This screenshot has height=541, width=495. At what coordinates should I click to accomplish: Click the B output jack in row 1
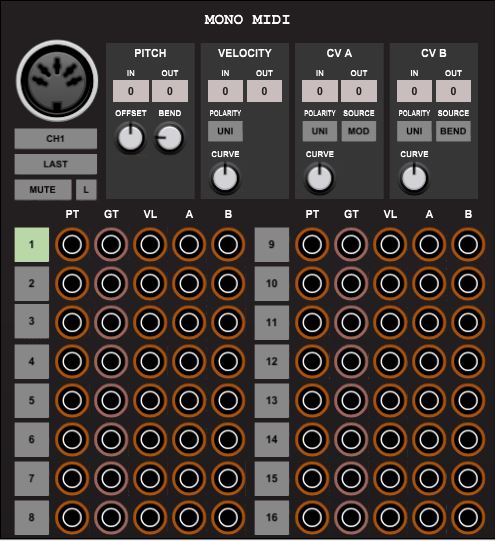228,245
